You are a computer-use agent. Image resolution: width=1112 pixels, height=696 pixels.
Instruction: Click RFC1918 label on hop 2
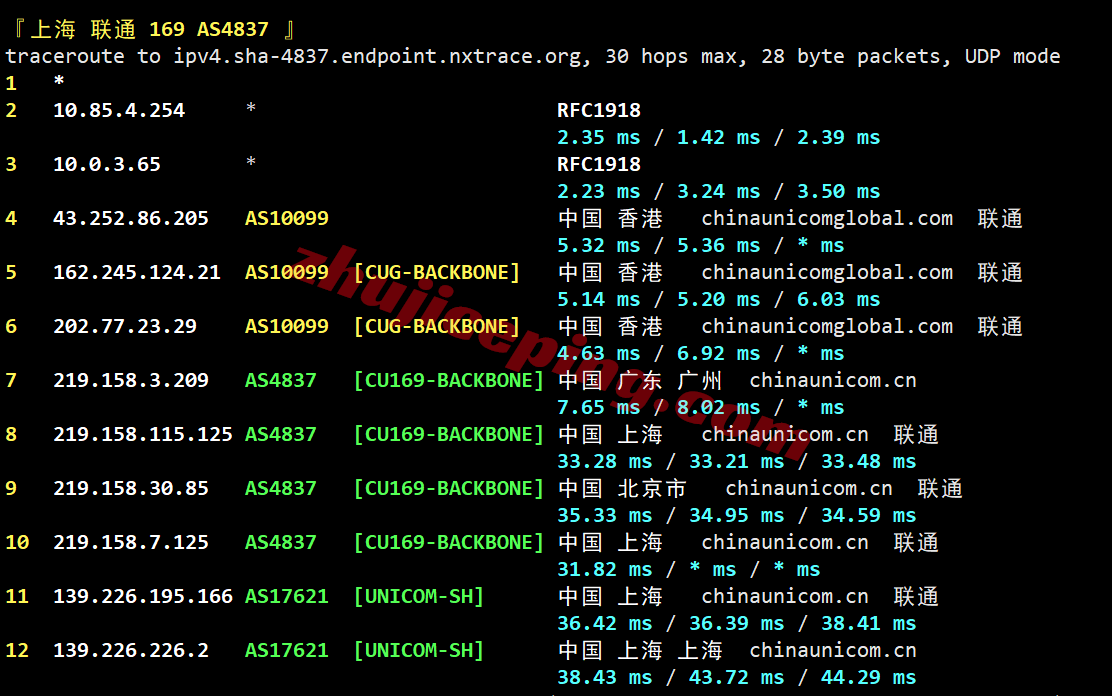(599, 111)
